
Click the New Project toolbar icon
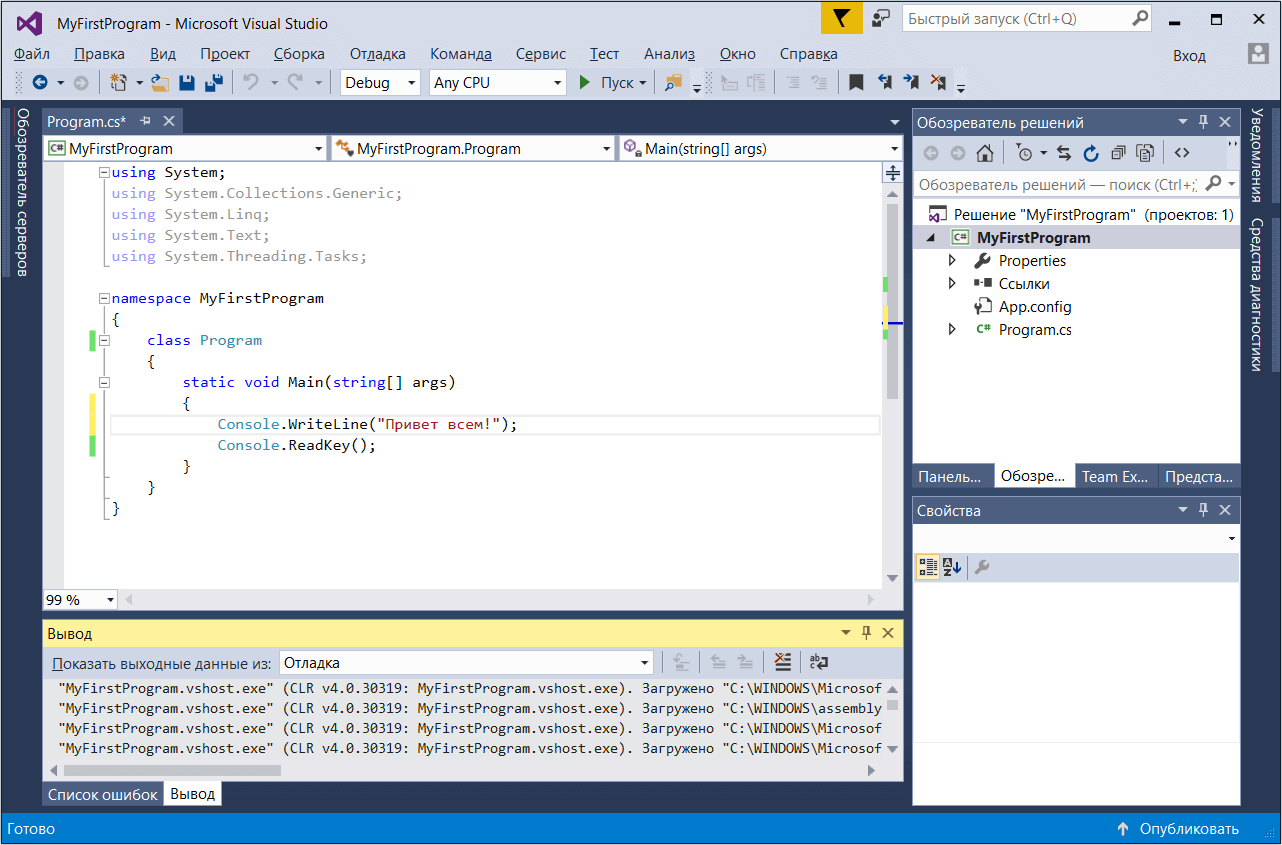(x=119, y=83)
